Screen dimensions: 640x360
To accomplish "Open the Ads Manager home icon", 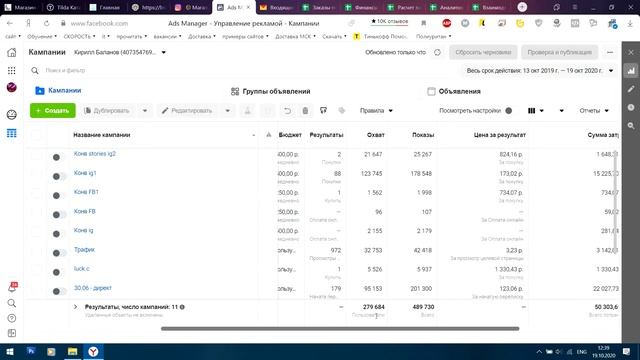I will (x=12, y=52).
